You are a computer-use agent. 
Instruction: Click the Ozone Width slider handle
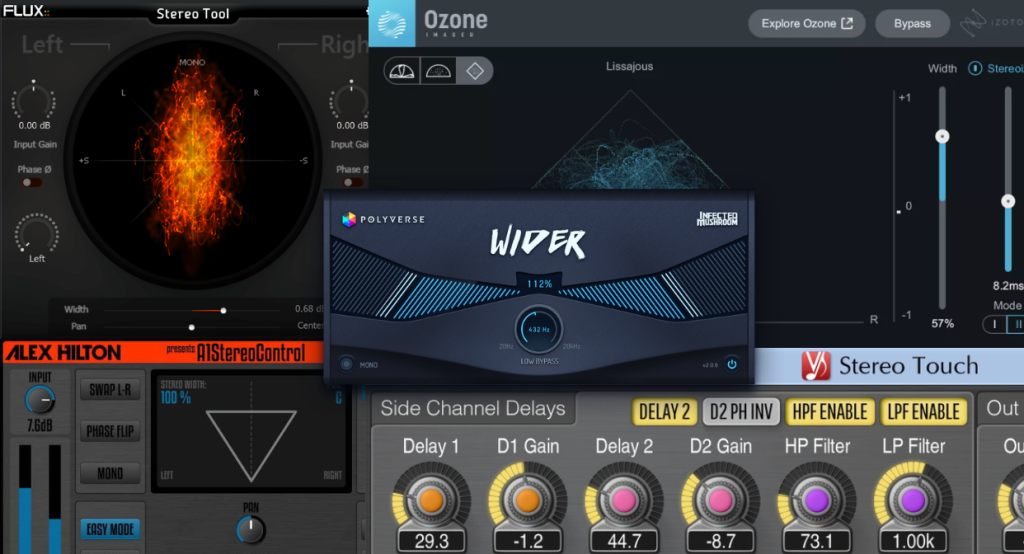[942, 136]
